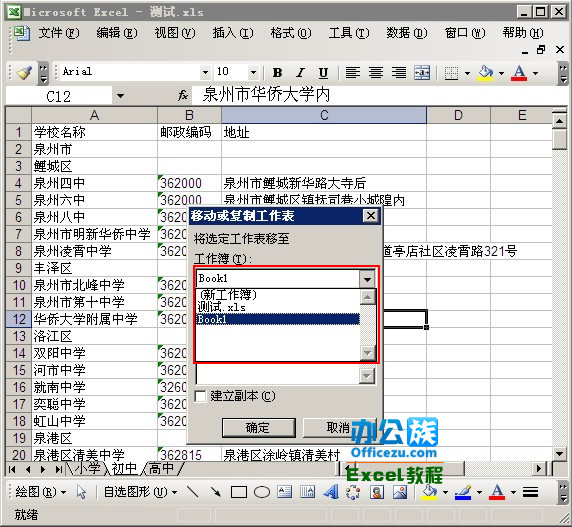The width and height of the screenshot is (572, 527).
Task: Expand the workbook Book1 dropdown arrow
Action: pos(367,279)
